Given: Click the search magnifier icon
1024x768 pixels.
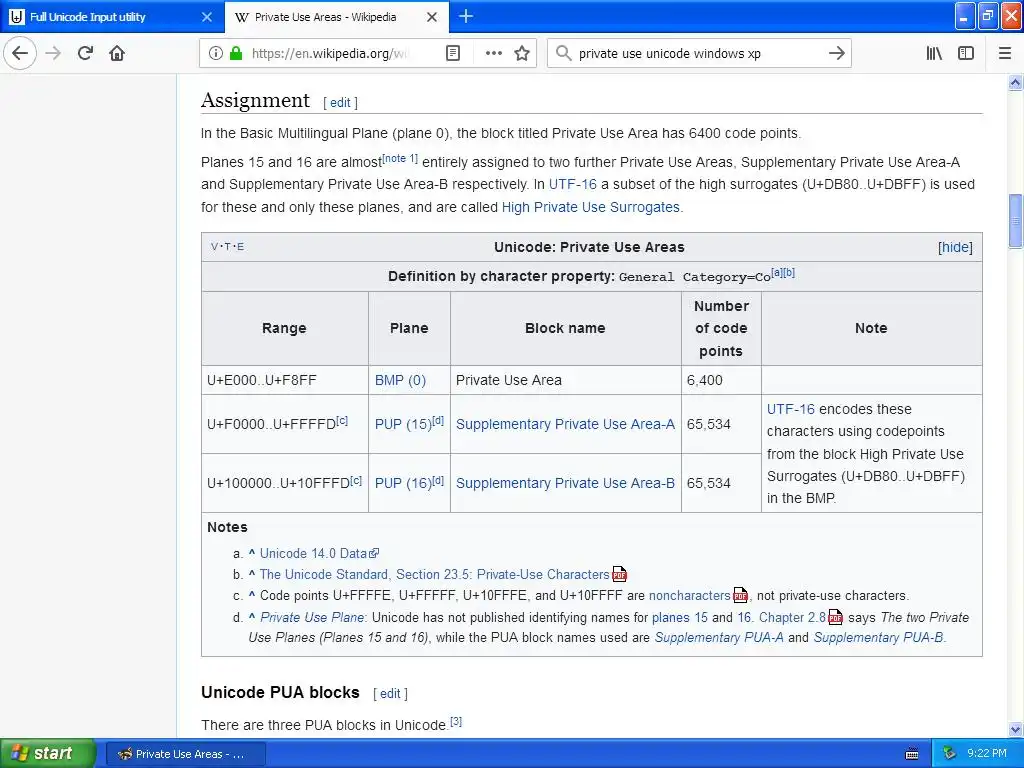Looking at the screenshot, I should tap(563, 54).
